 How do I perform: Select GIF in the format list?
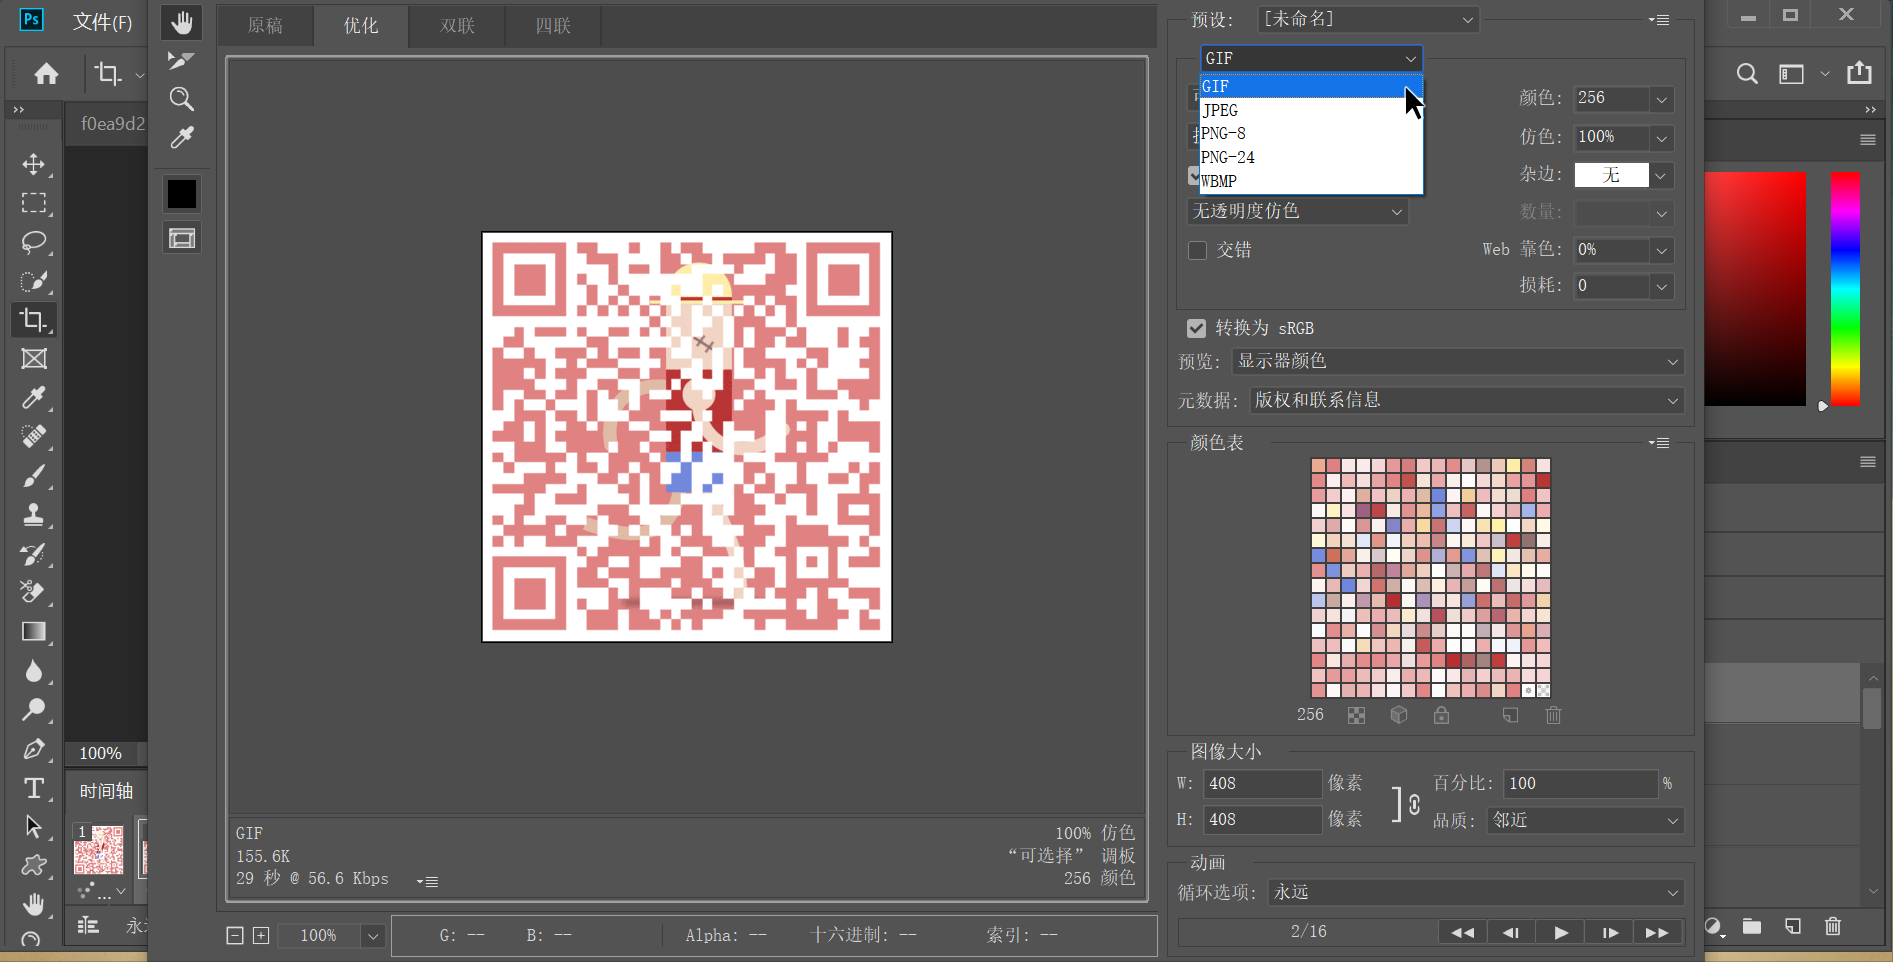[x=1311, y=86]
